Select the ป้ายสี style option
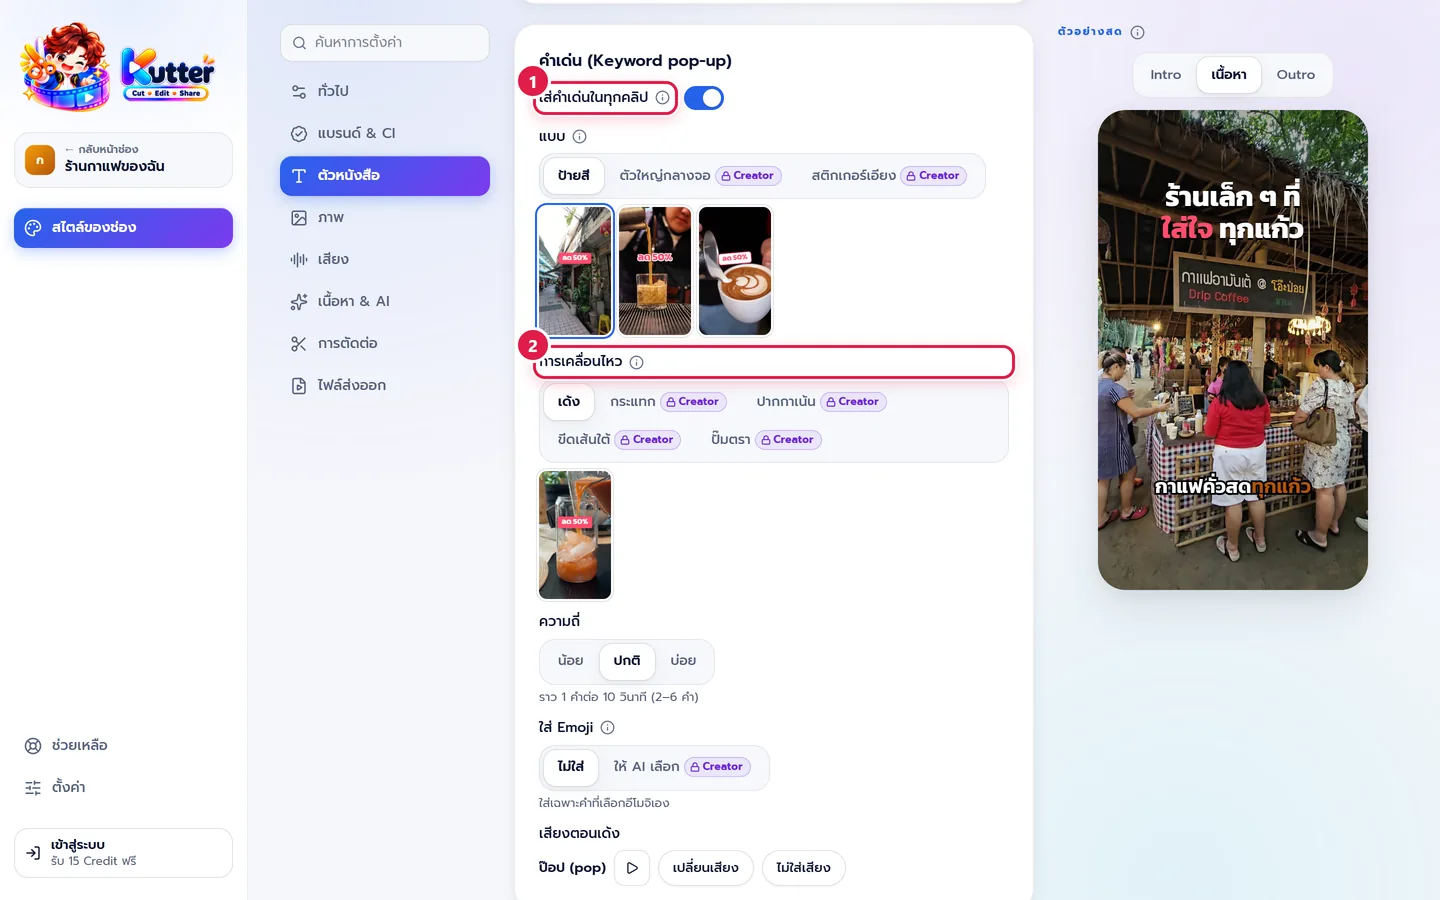Image resolution: width=1440 pixels, height=900 pixels. click(574, 176)
